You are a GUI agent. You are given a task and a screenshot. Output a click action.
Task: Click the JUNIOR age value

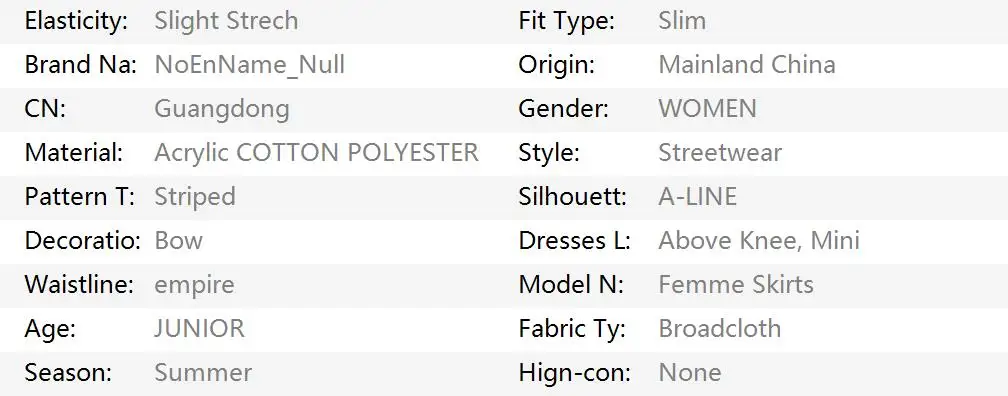[199, 328]
